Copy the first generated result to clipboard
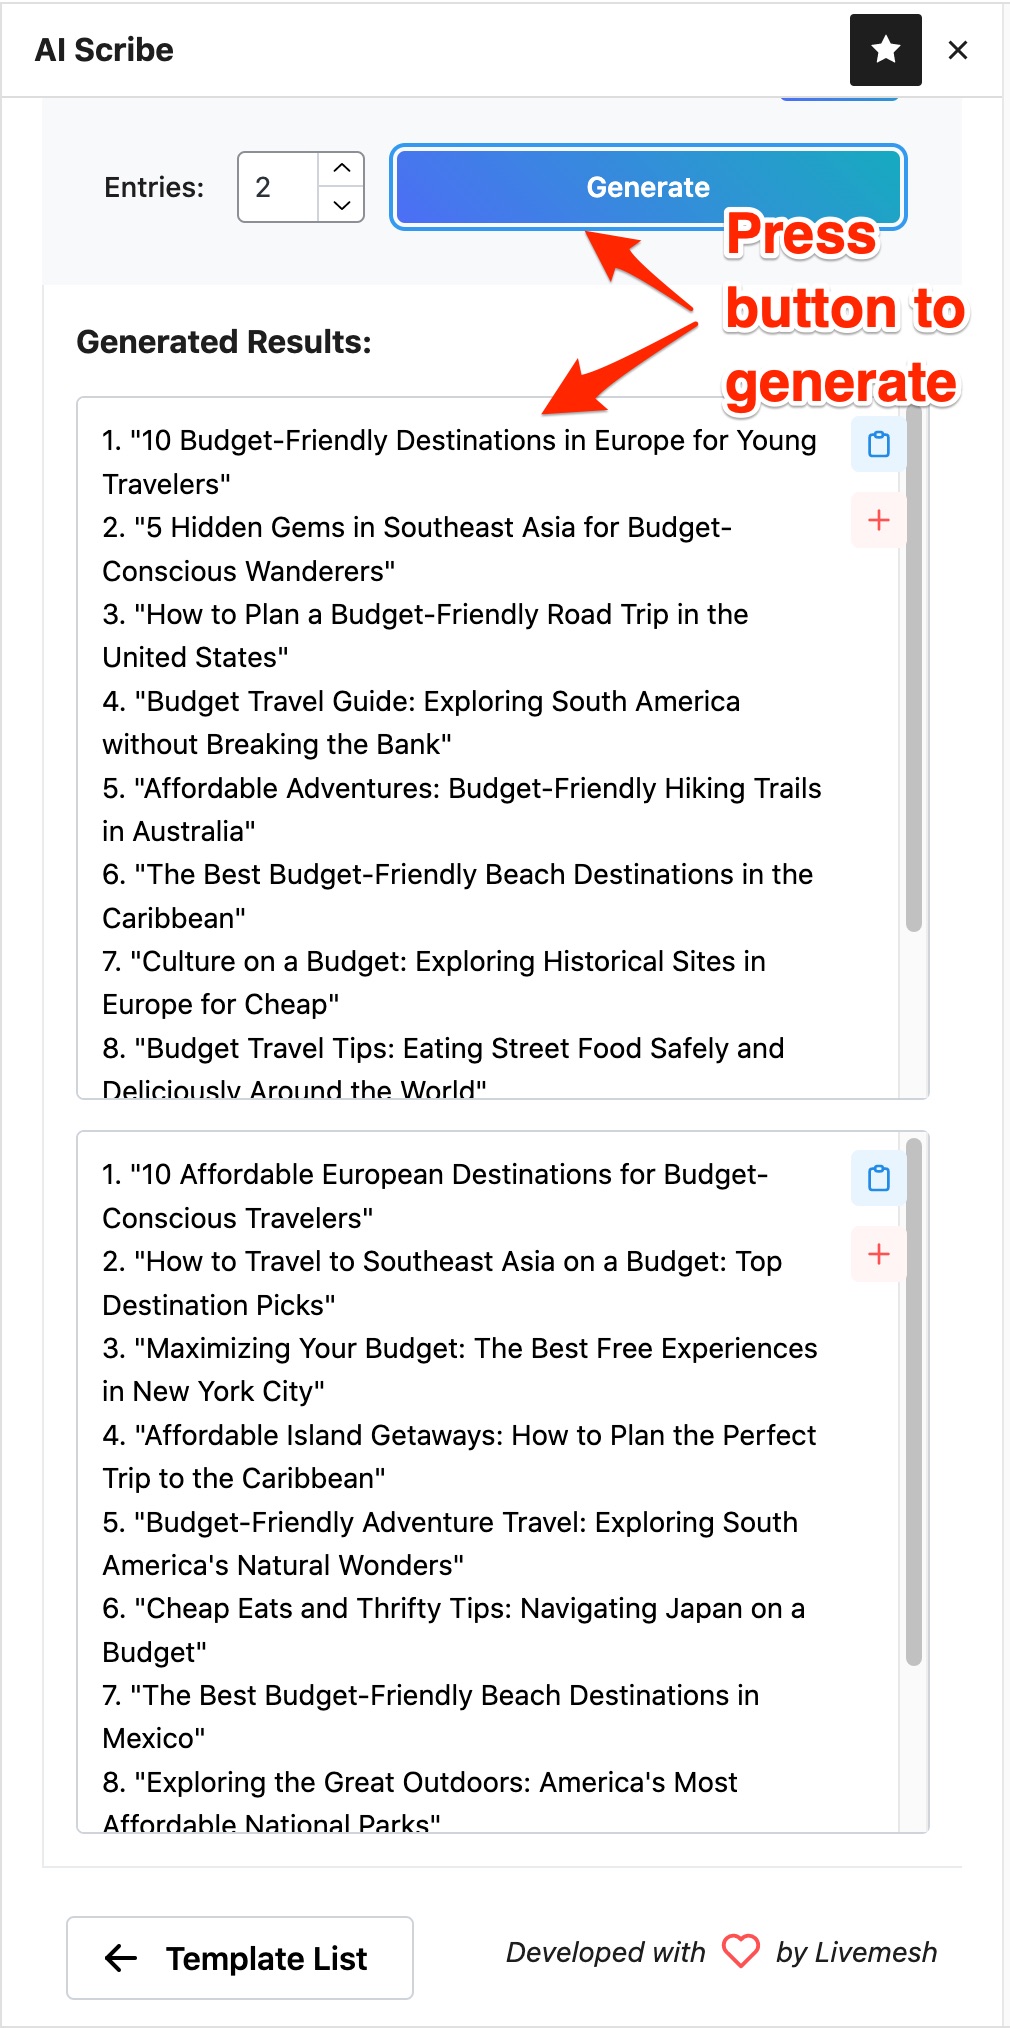Viewport: 1010px width, 2028px height. (x=878, y=444)
